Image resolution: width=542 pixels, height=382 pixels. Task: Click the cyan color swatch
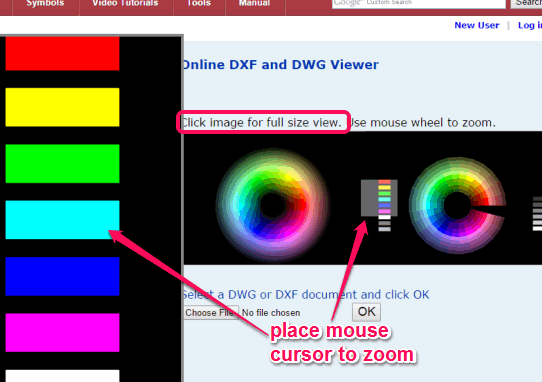click(x=63, y=220)
